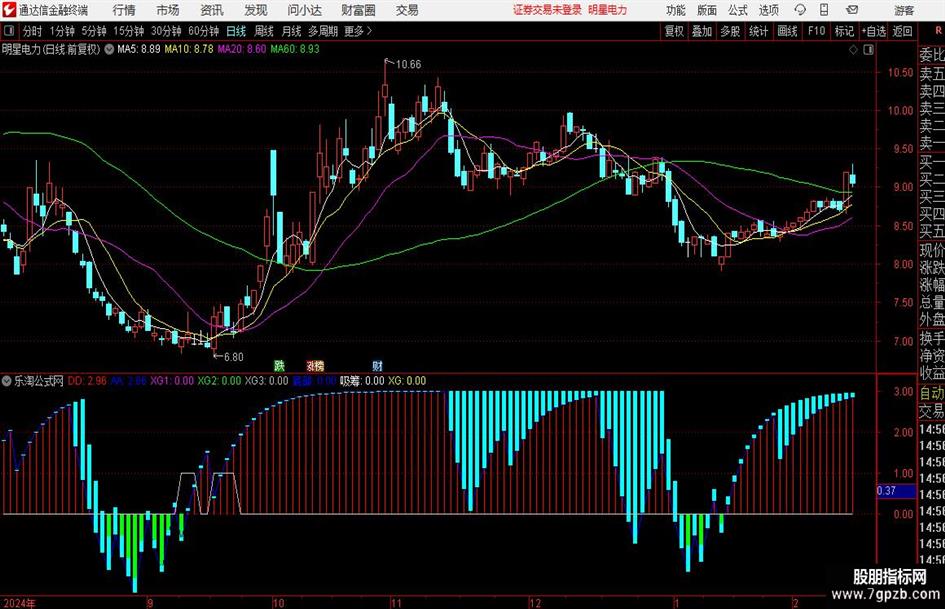Click the diamond icon above the chart
The image size is (945, 609).
pos(853,50)
